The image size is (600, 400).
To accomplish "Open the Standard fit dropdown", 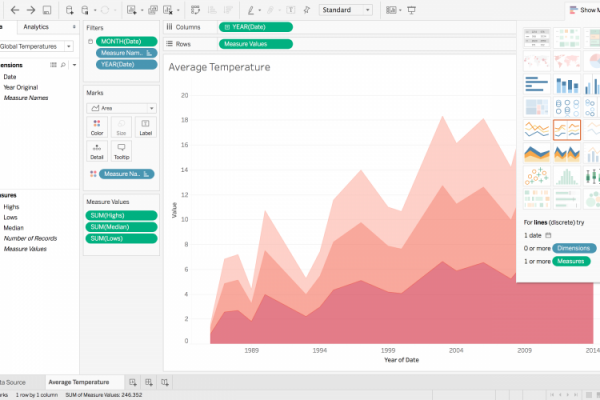I will pos(345,10).
